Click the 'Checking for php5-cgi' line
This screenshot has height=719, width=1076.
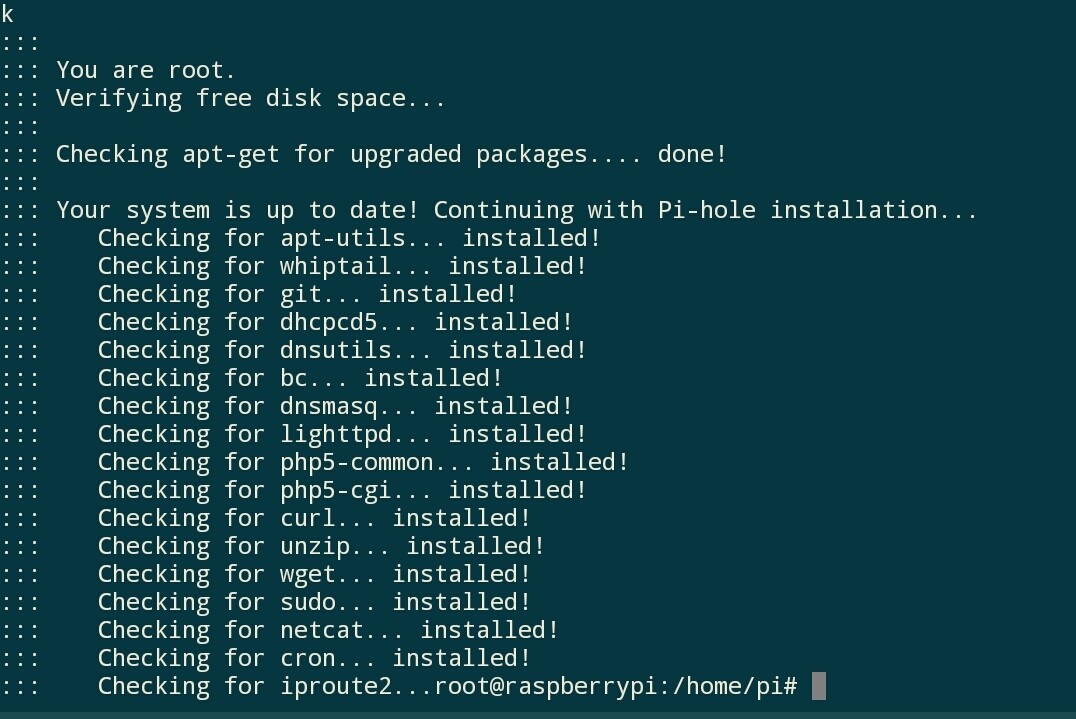pos(342,490)
